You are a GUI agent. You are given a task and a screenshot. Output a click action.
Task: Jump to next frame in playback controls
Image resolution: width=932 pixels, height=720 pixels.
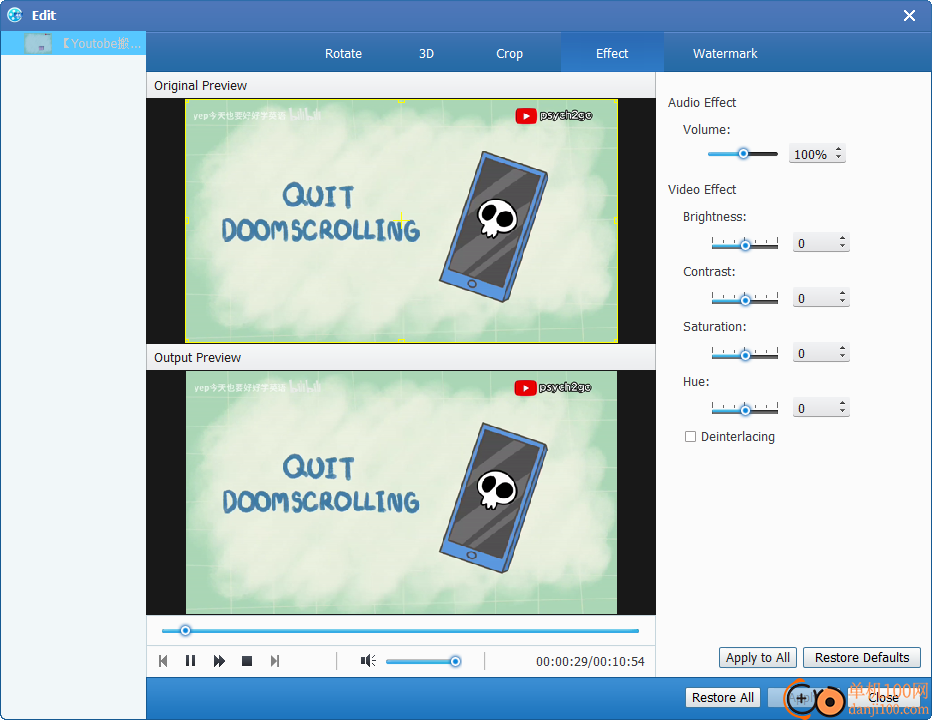point(275,661)
